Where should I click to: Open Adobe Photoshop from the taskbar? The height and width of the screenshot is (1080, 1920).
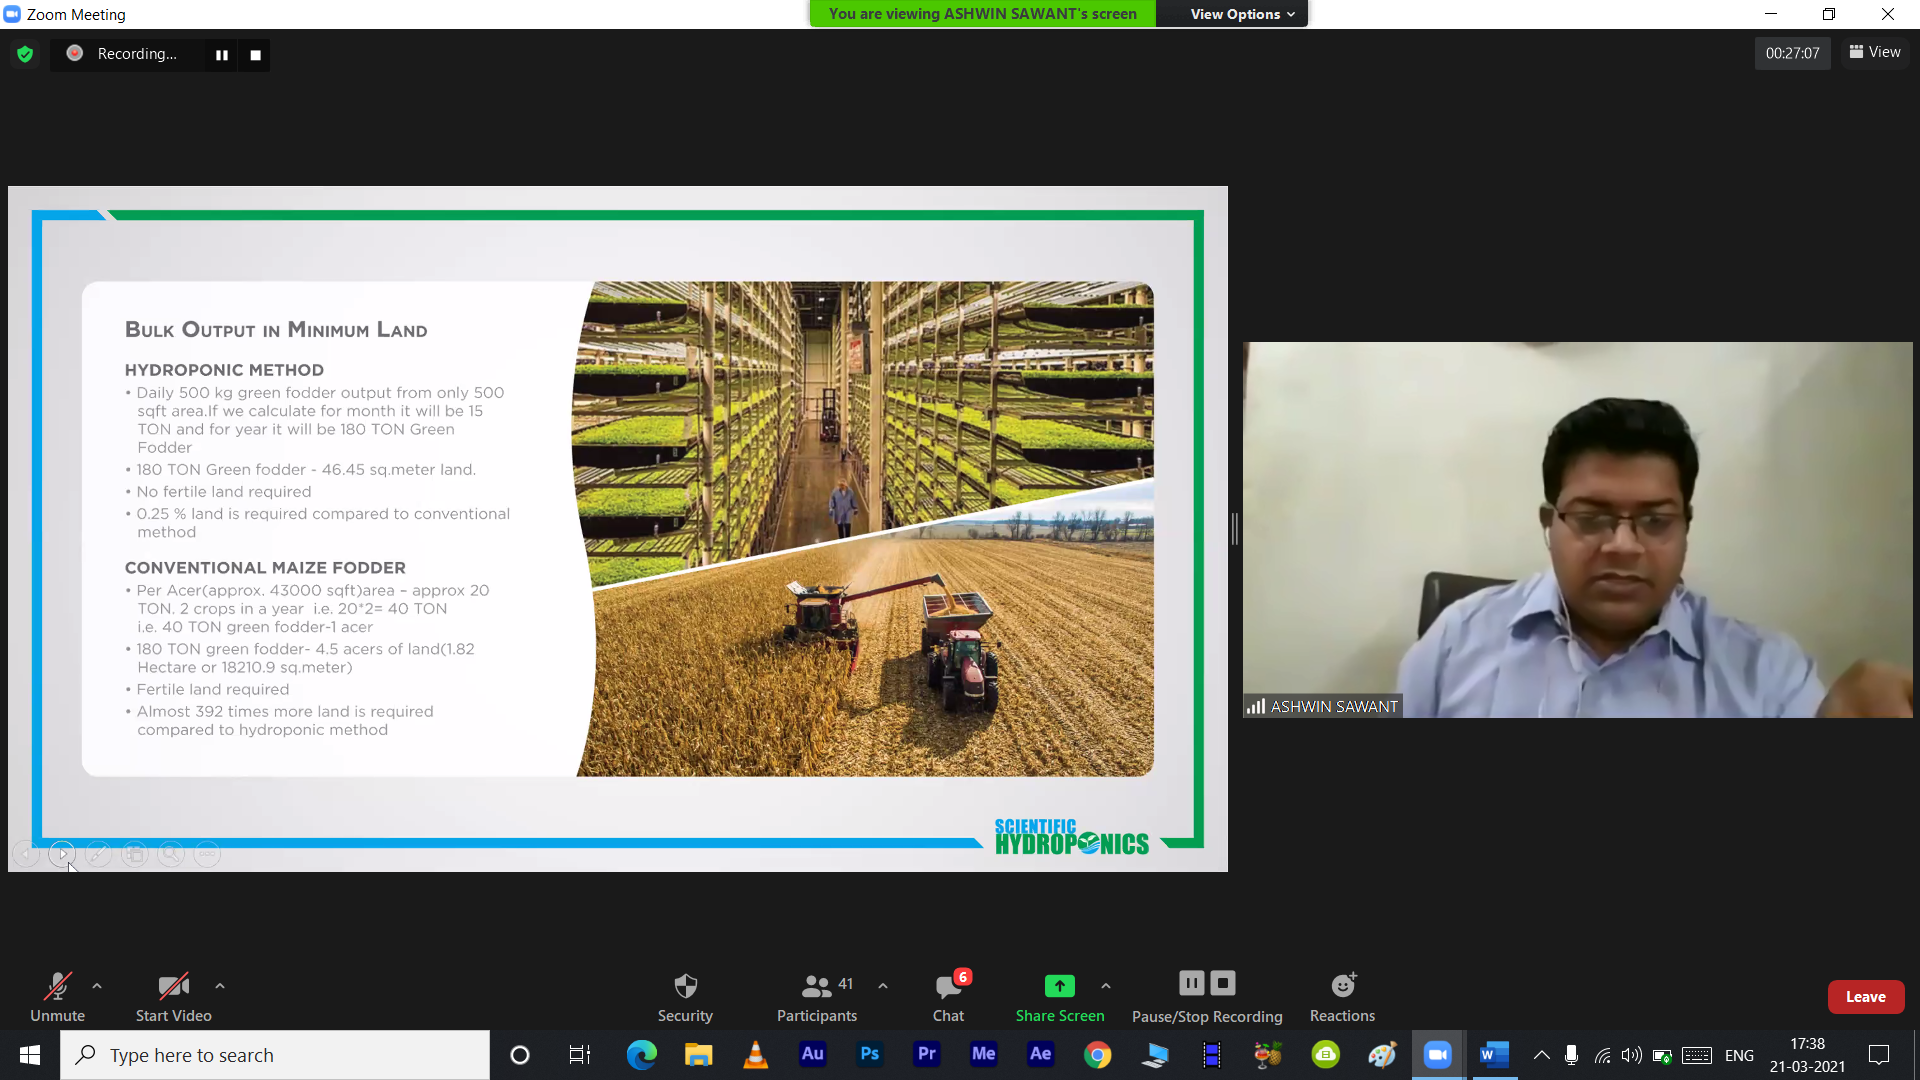pos(869,1054)
